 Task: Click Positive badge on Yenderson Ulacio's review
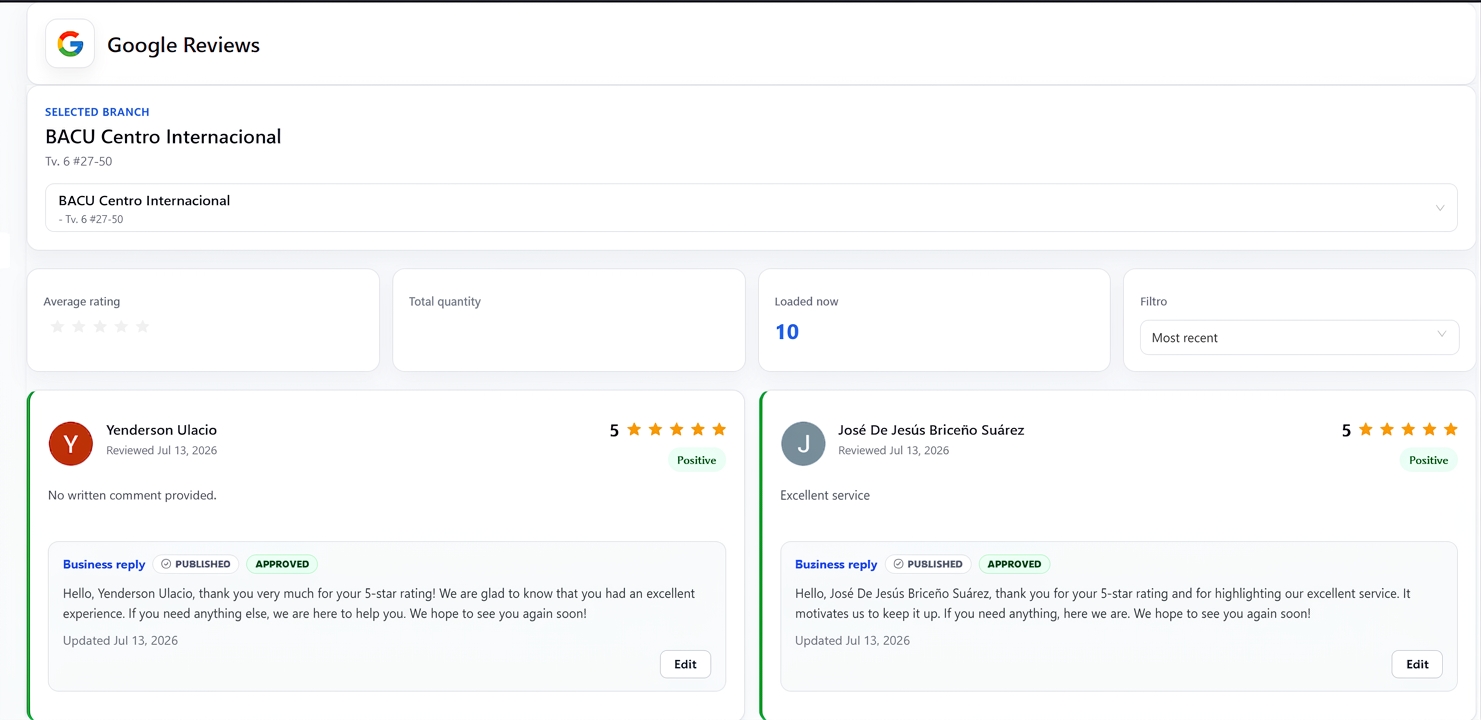[697, 460]
